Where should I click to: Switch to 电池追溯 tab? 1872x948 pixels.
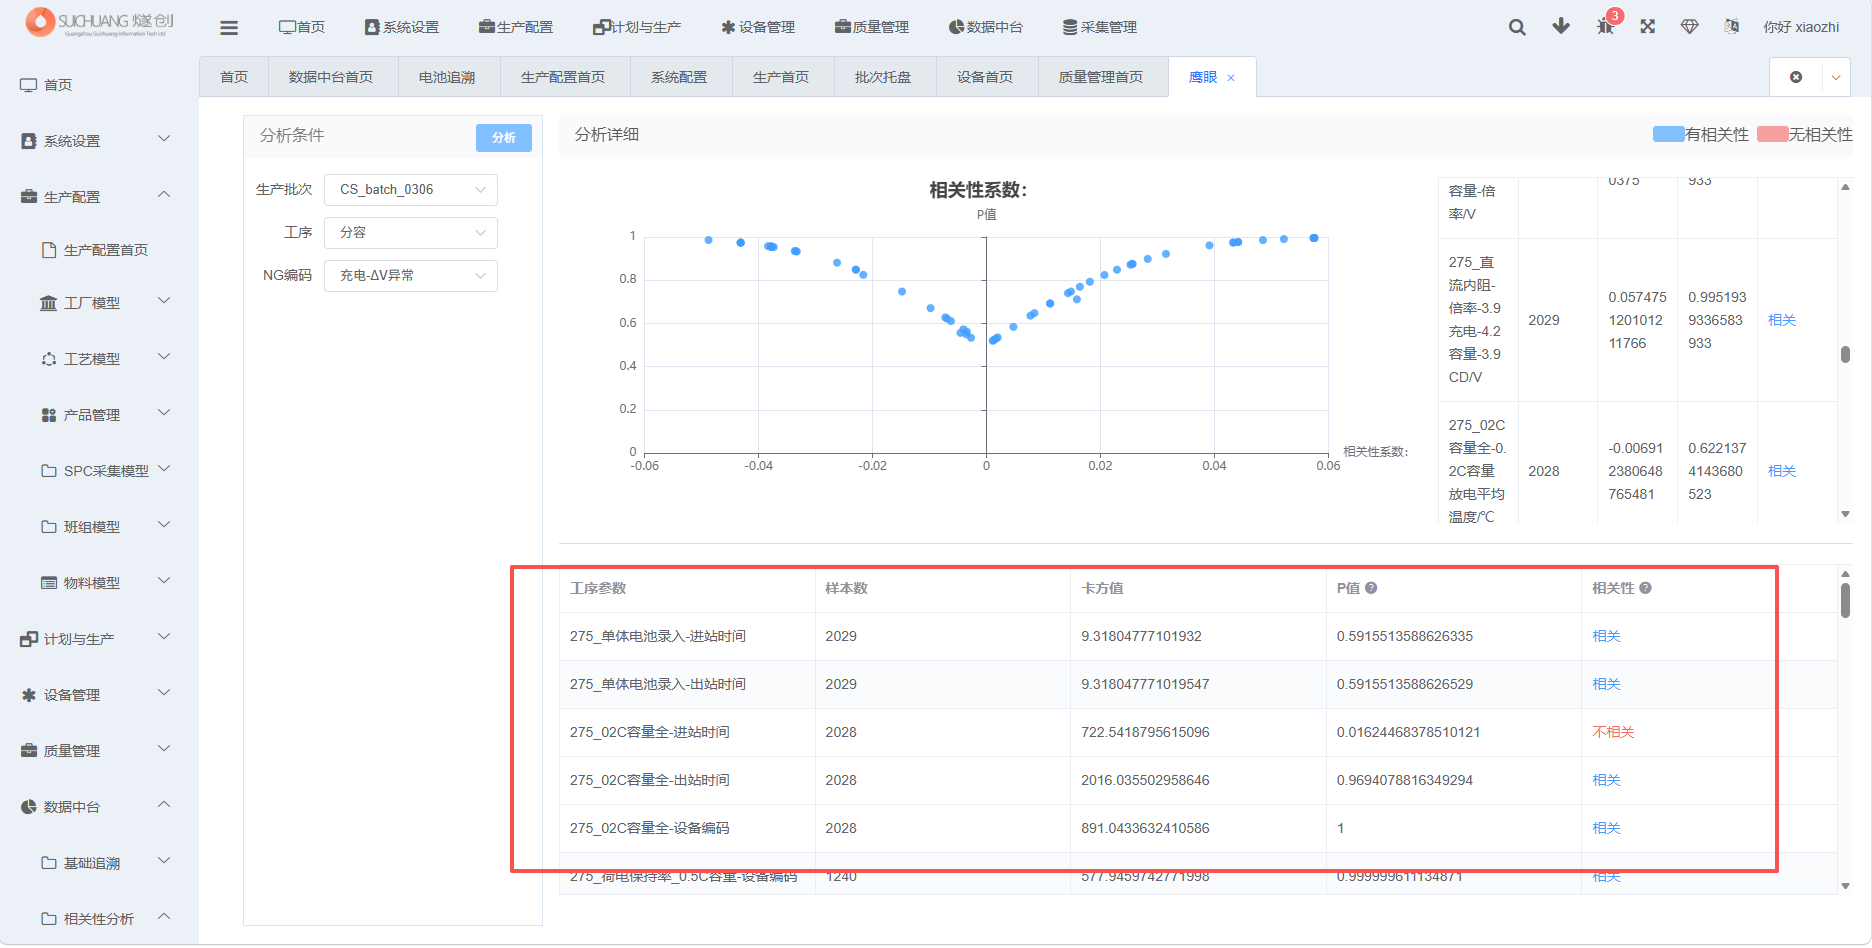coord(447,77)
